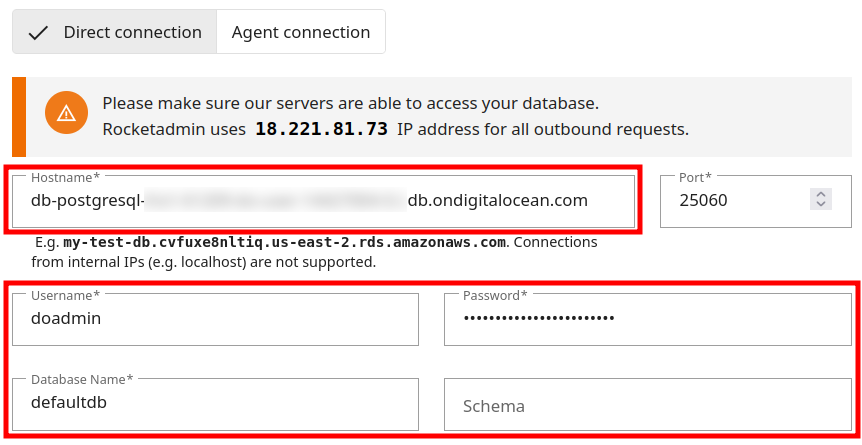Click the checkmark icon beside Direct connection
Screen dimensions: 862x445
coord(39,32)
